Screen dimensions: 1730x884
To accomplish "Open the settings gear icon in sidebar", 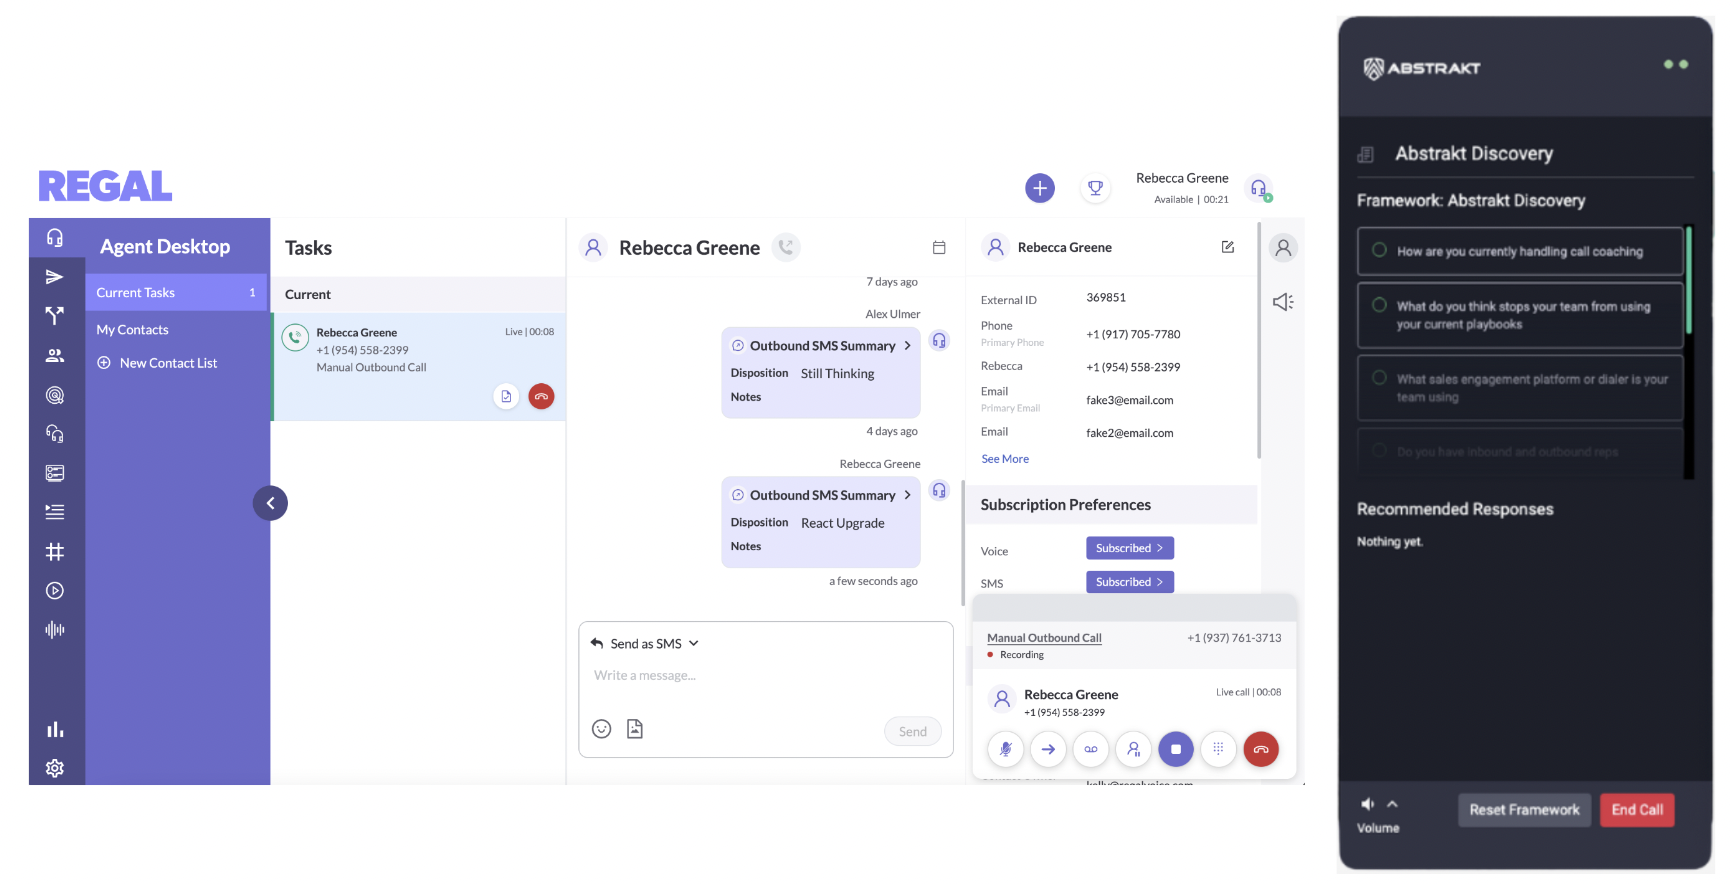I will 55,768.
